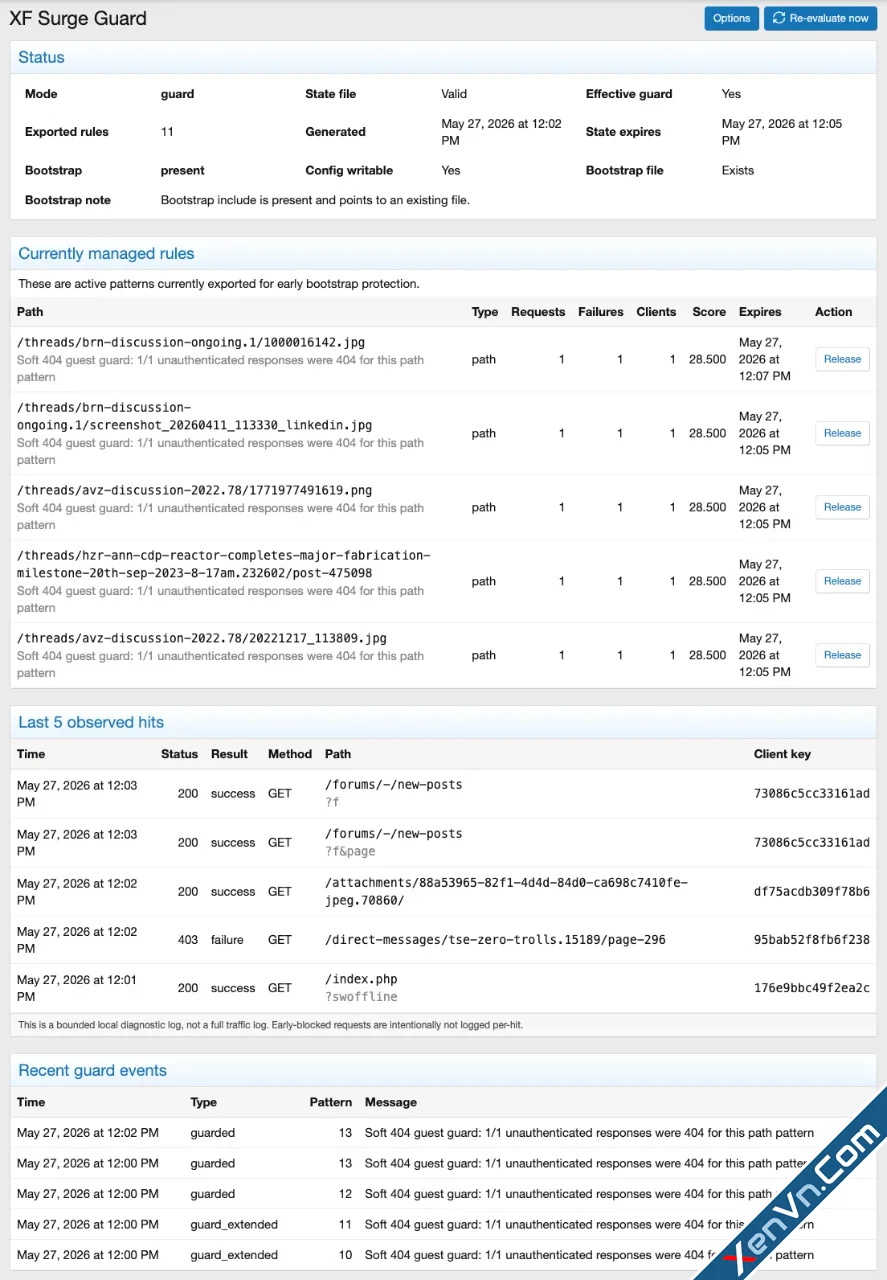
Task: Click client key 95bab52f8fb6f238
Action: (812, 940)
